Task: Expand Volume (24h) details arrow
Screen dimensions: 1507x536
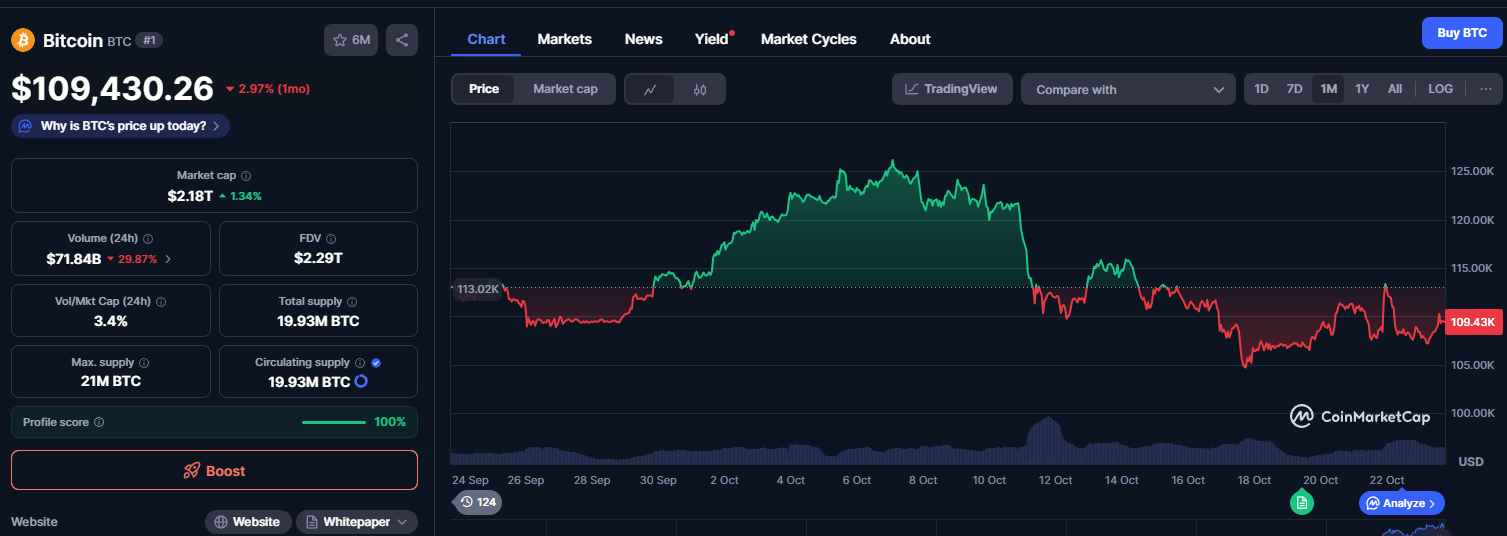Action: pos(168,259)
